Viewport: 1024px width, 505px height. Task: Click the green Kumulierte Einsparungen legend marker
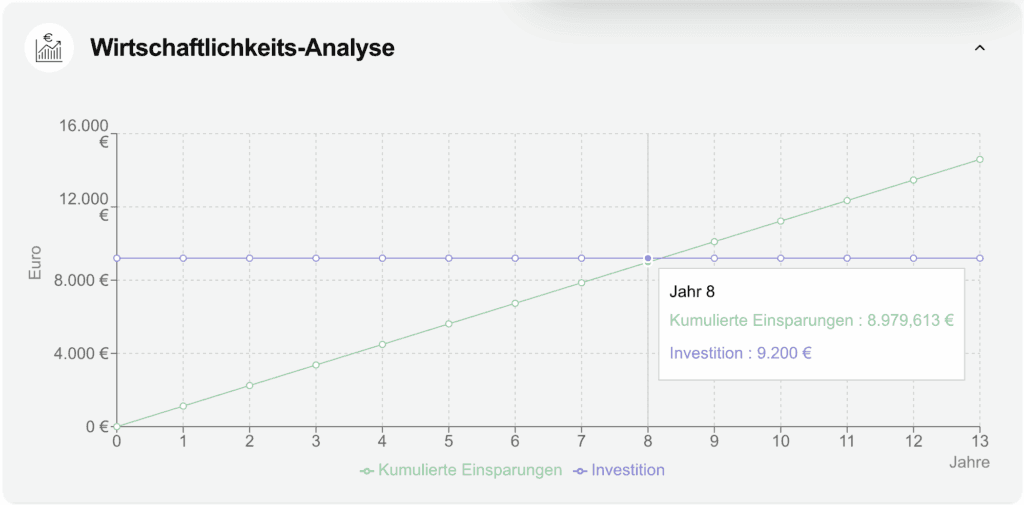tap(367, 470)
